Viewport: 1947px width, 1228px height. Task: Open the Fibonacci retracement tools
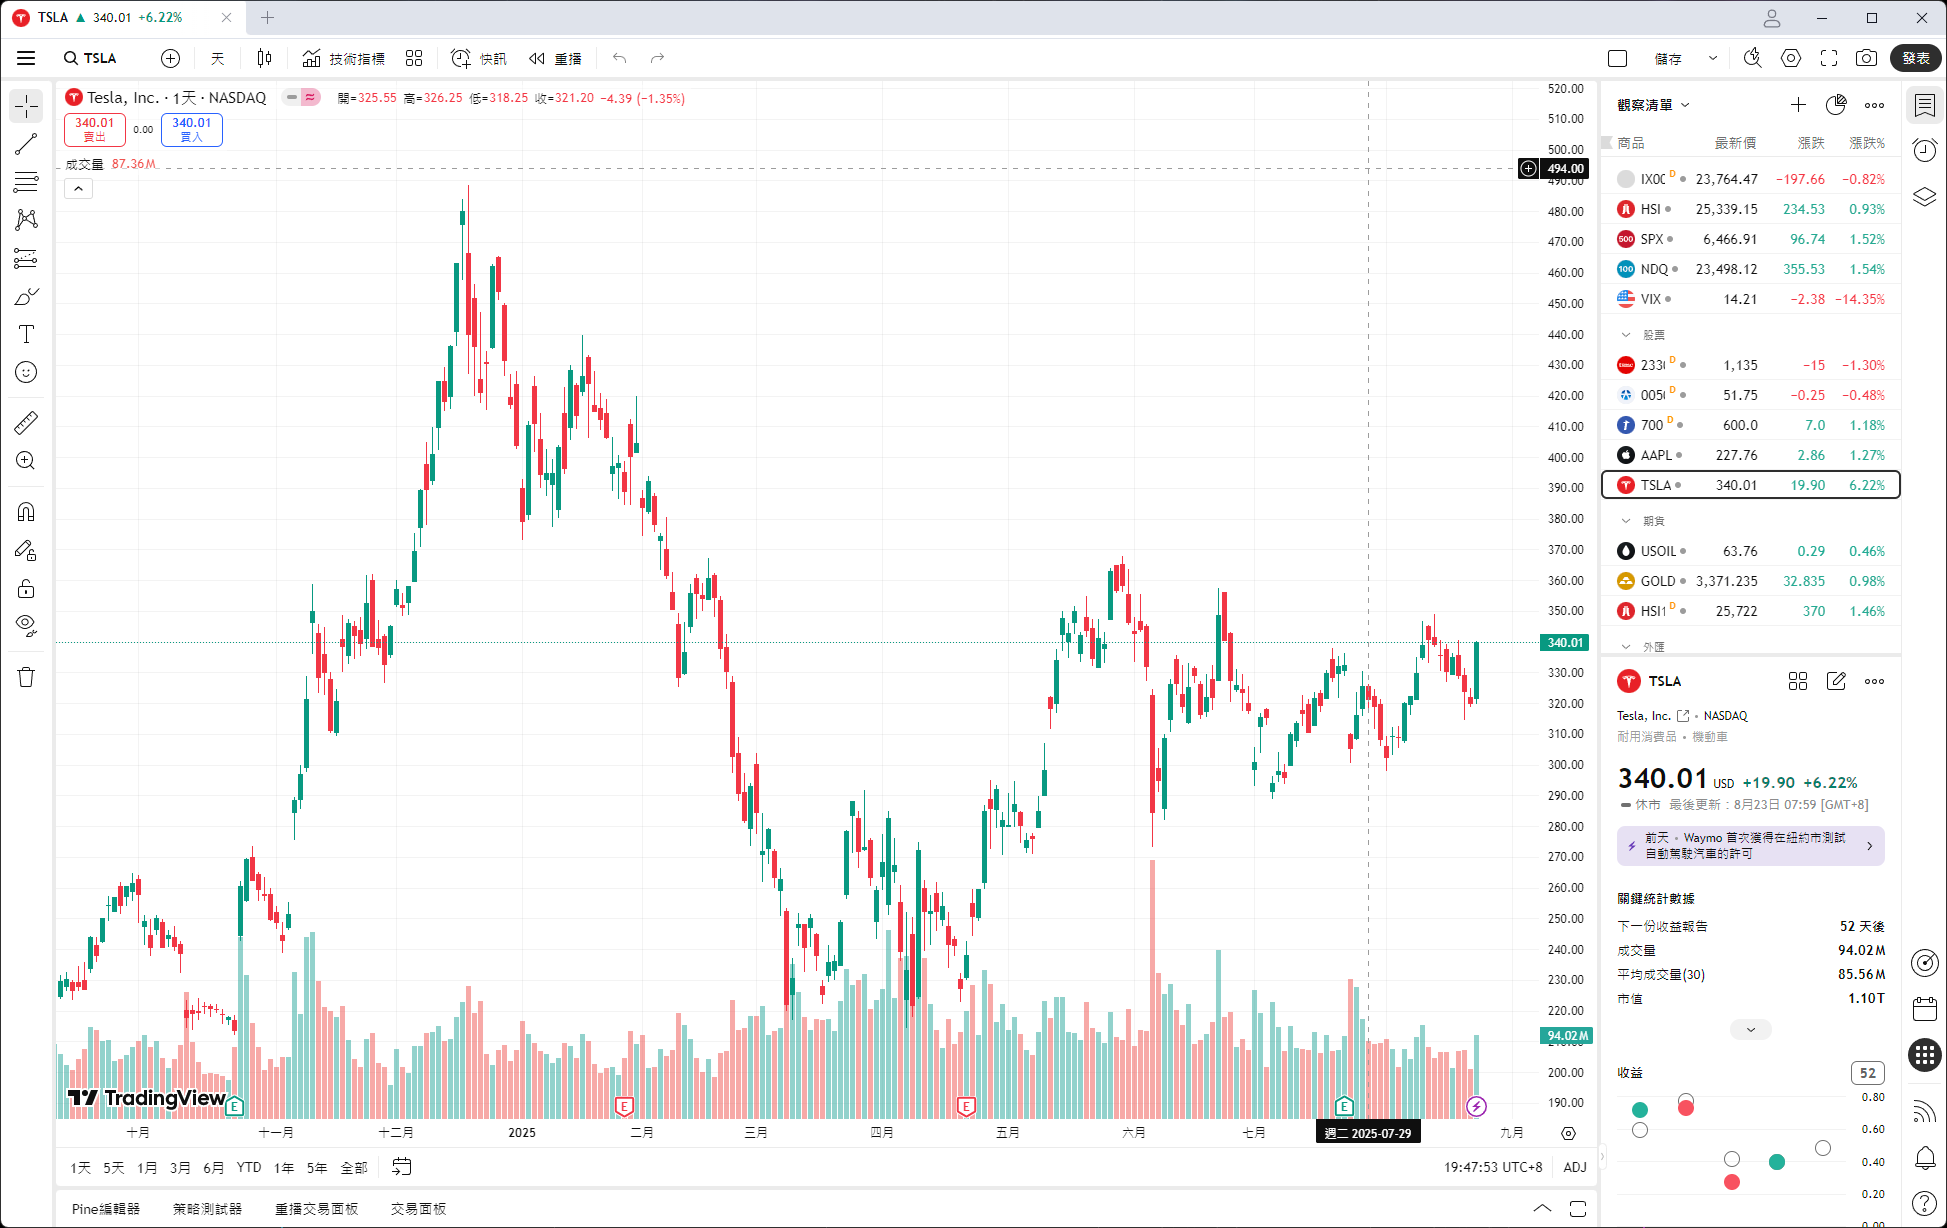(26, 182)
